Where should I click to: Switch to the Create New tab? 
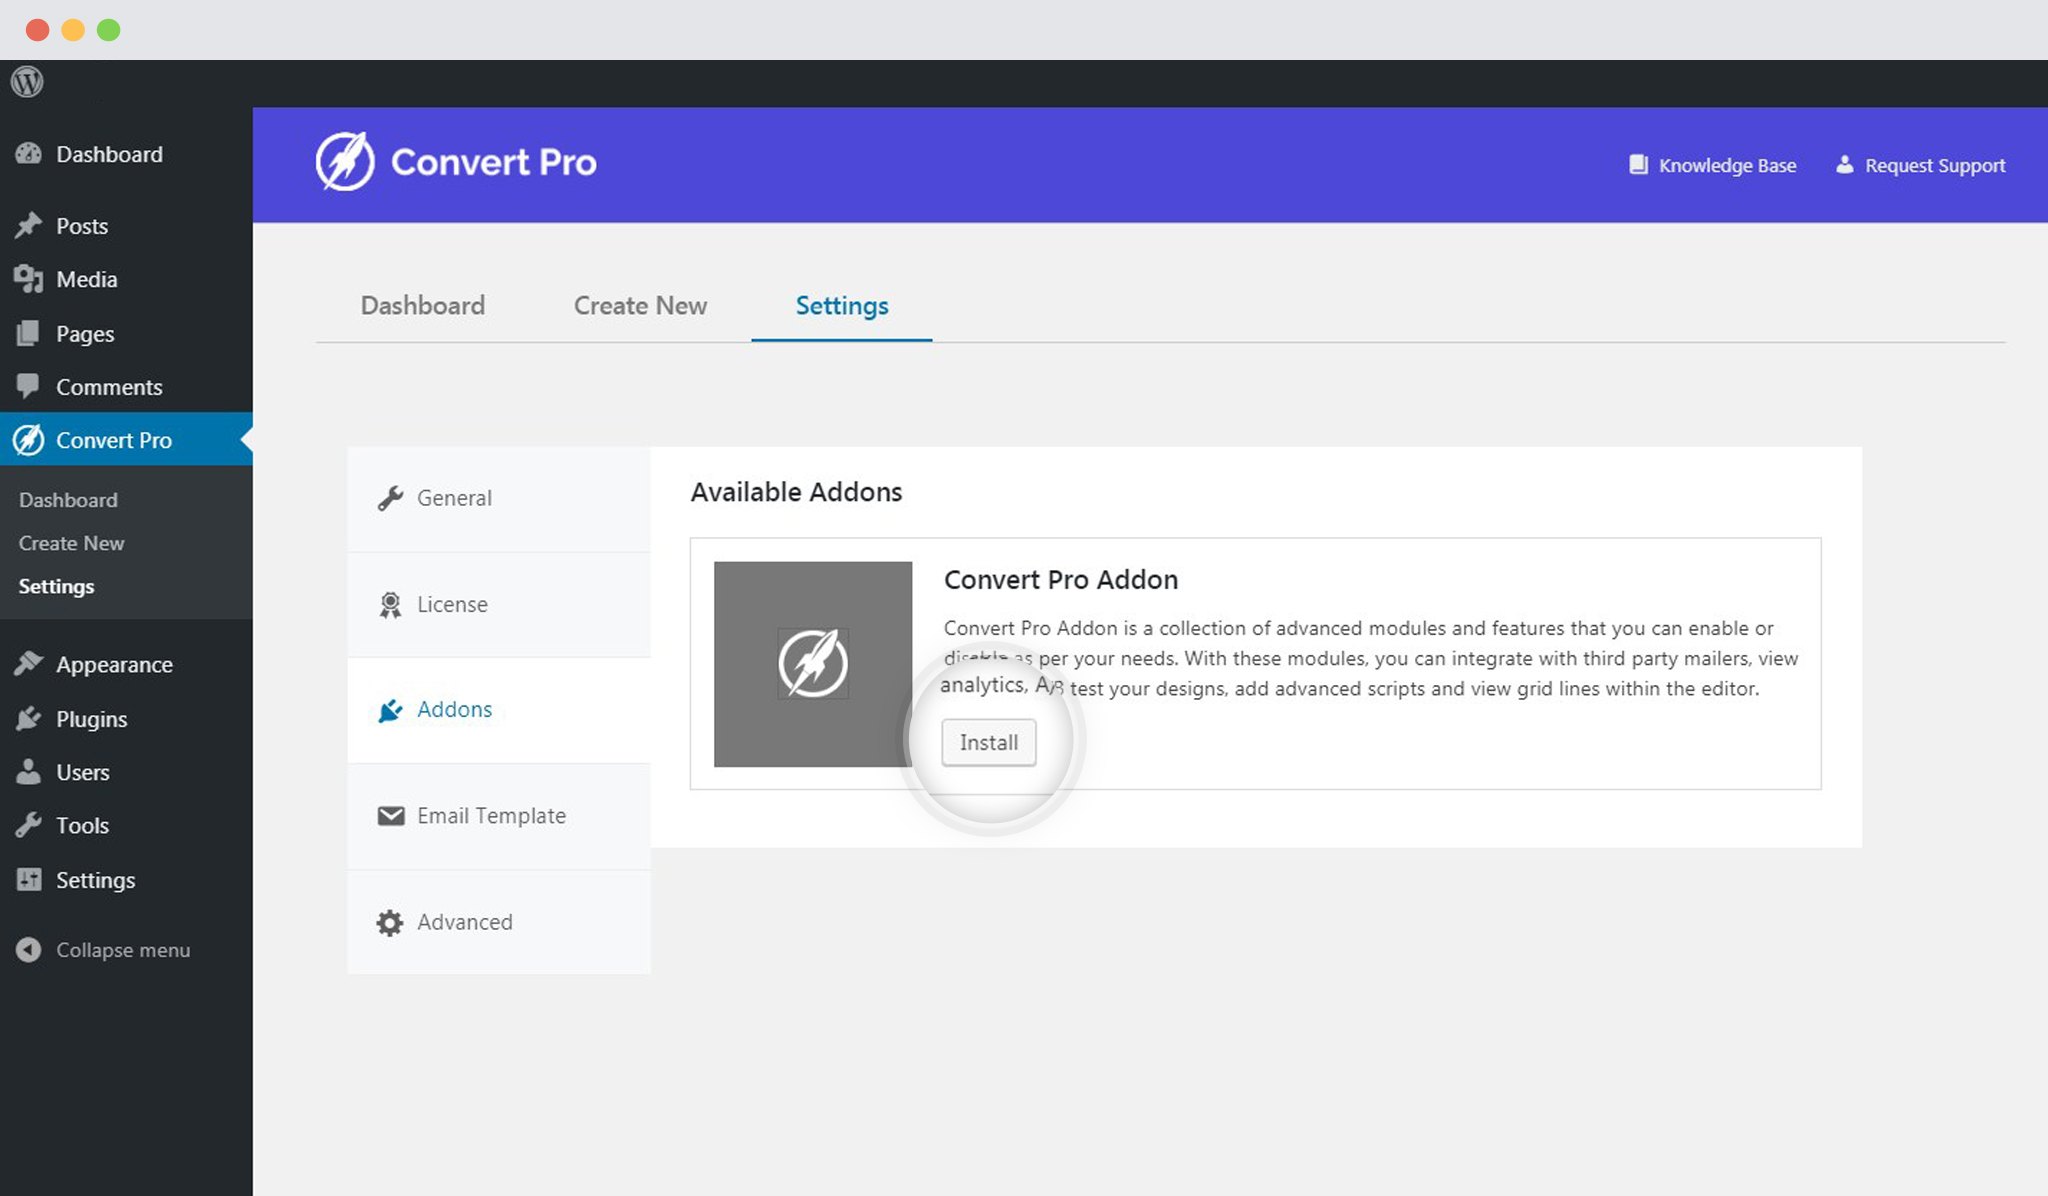coord(640,305)
